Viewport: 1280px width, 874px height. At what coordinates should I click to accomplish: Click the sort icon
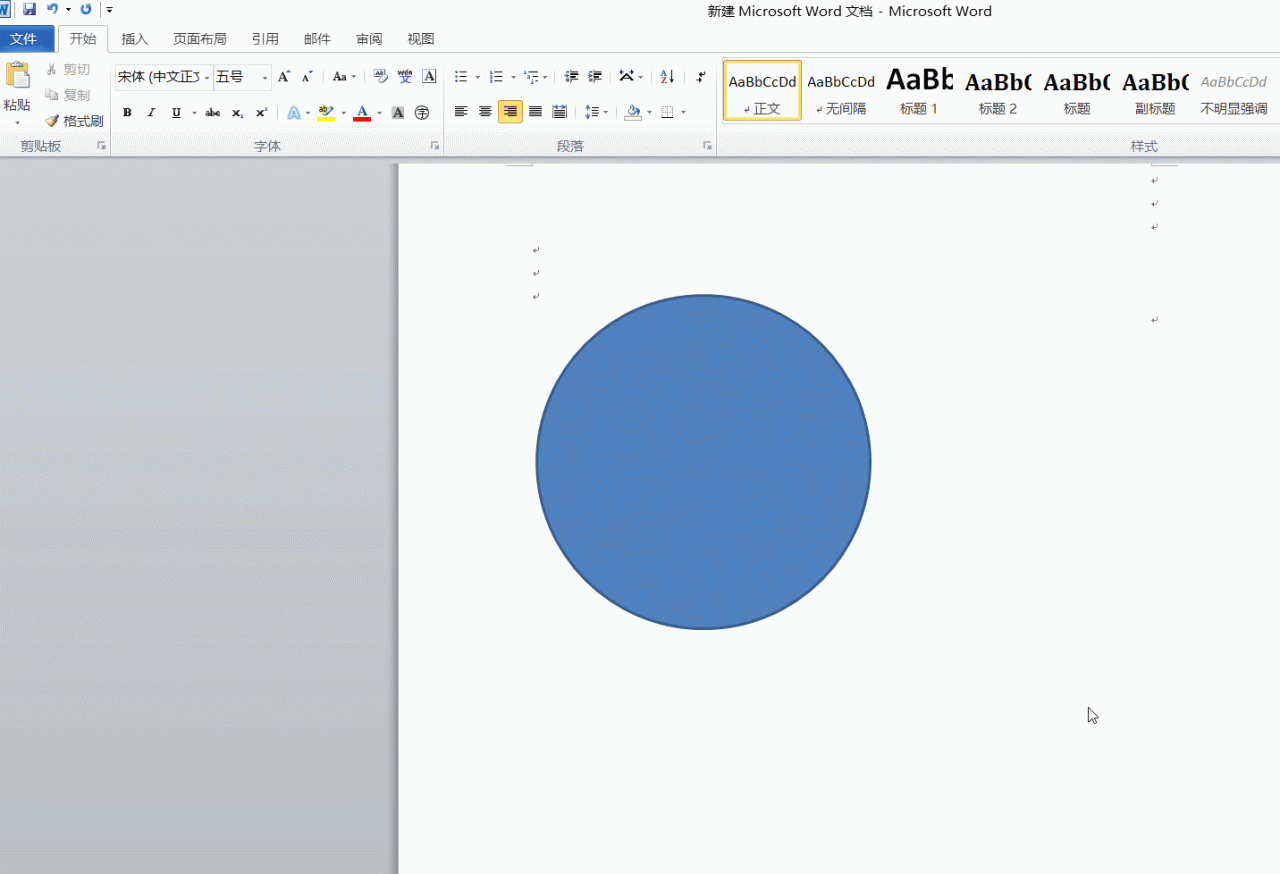(668, 77)
